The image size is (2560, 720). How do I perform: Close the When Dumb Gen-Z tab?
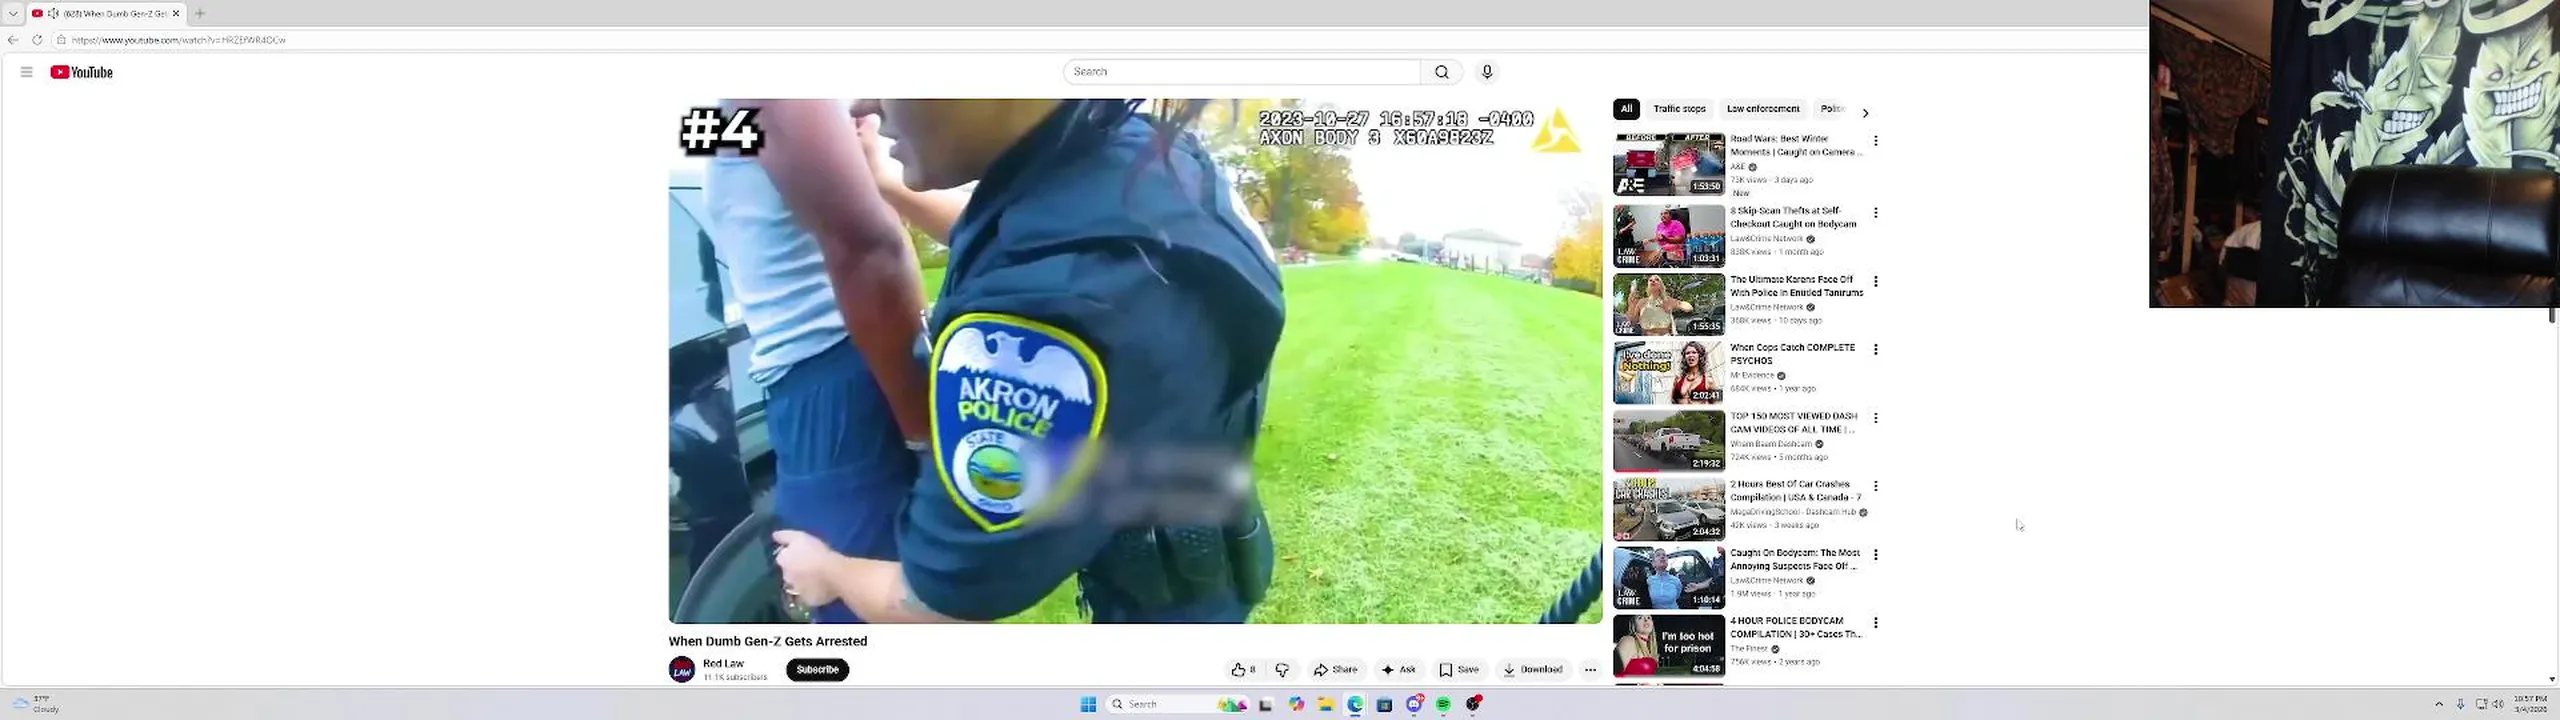[x=176, y=13]
